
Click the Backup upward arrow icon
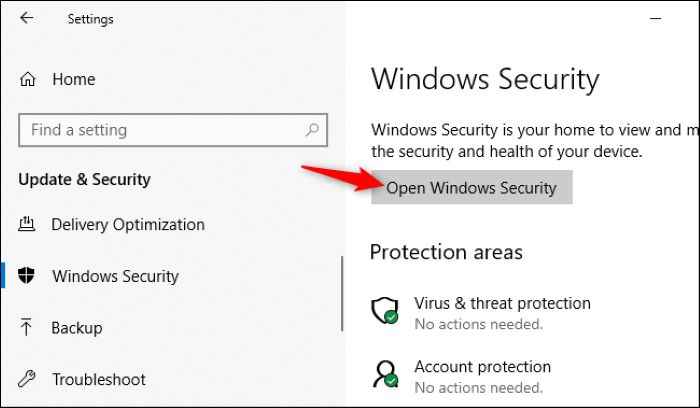(x=26, y=327)
